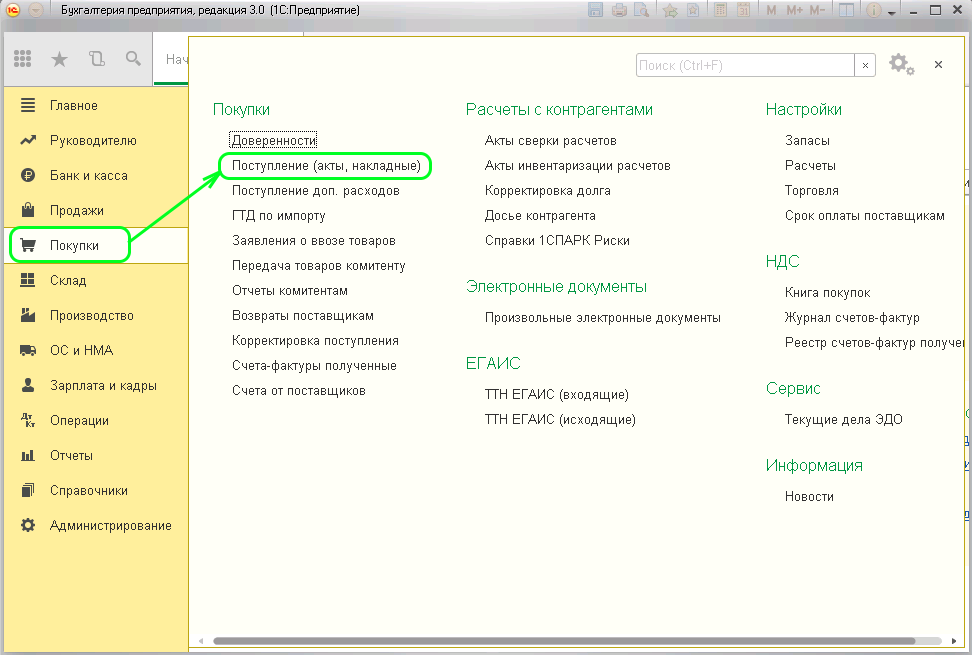Open the Операции section

pos(96,420)
